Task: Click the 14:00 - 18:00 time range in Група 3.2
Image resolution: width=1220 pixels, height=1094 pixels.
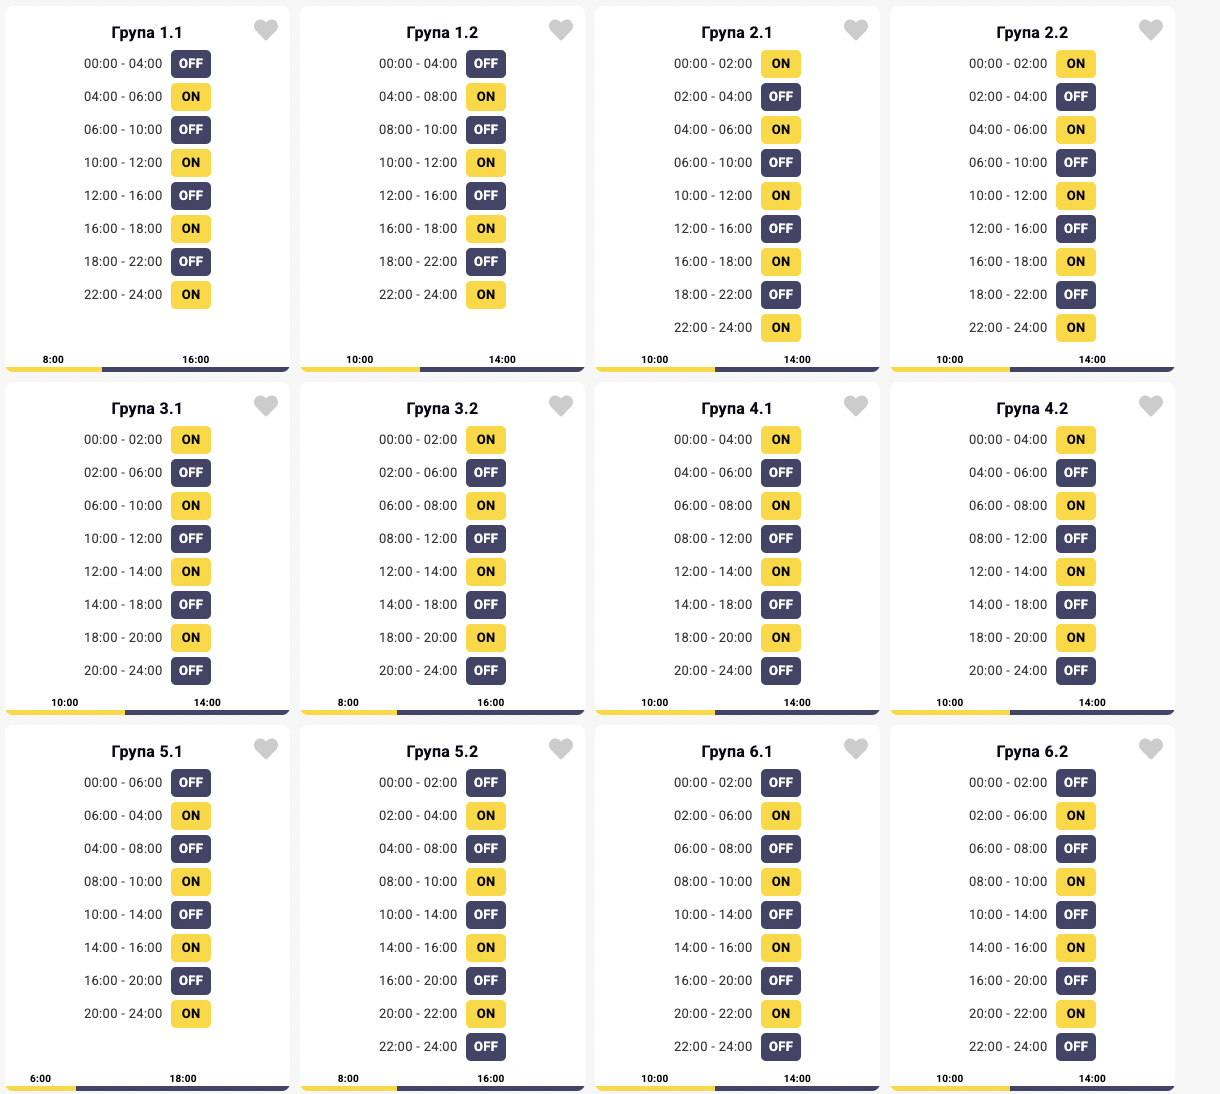Action: click(418, 605)
